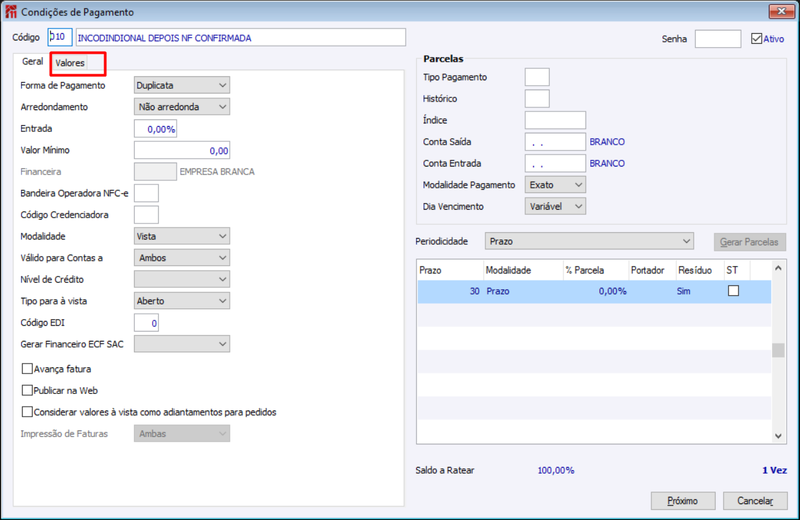Click the ST column header
This screenshot has height=520, width=800.
tap(737, 270)
